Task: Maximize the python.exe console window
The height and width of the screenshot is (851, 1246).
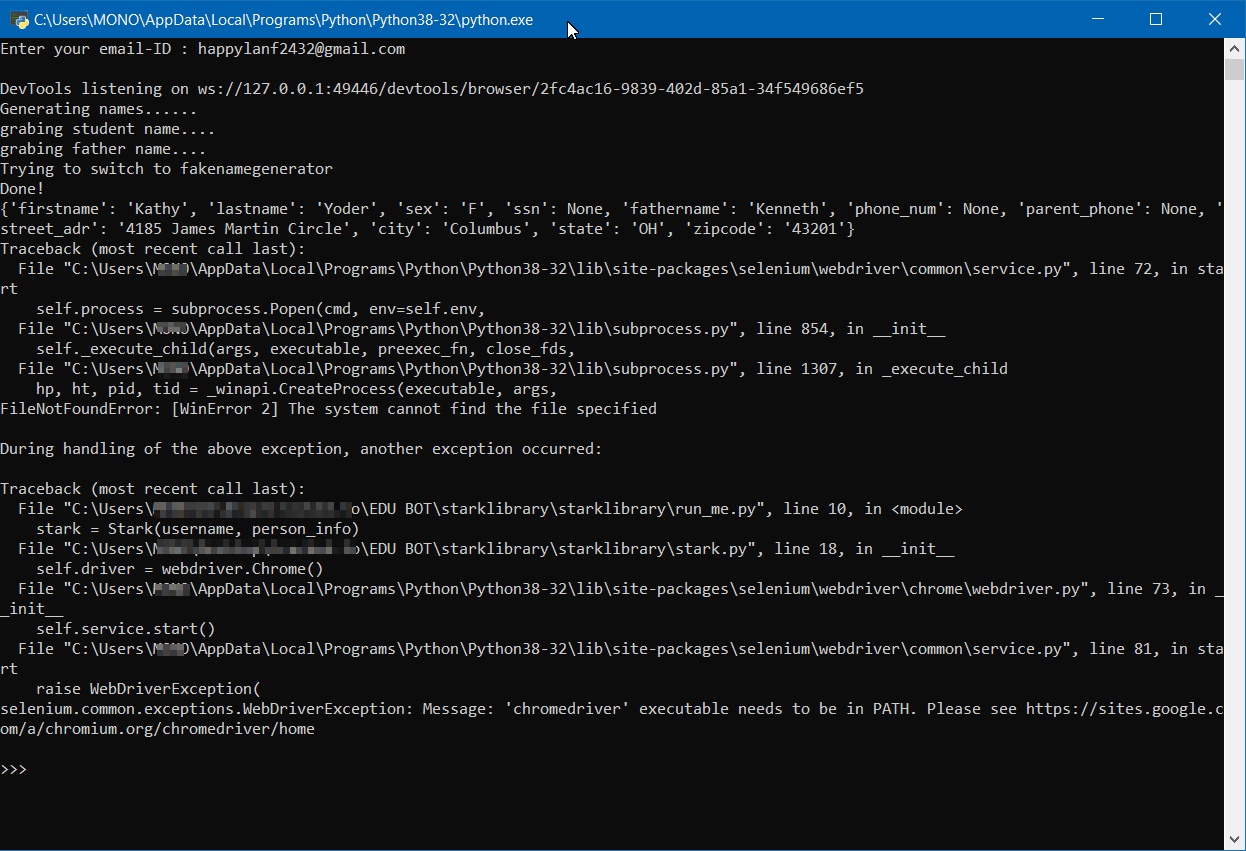Action: point(1156,19)
